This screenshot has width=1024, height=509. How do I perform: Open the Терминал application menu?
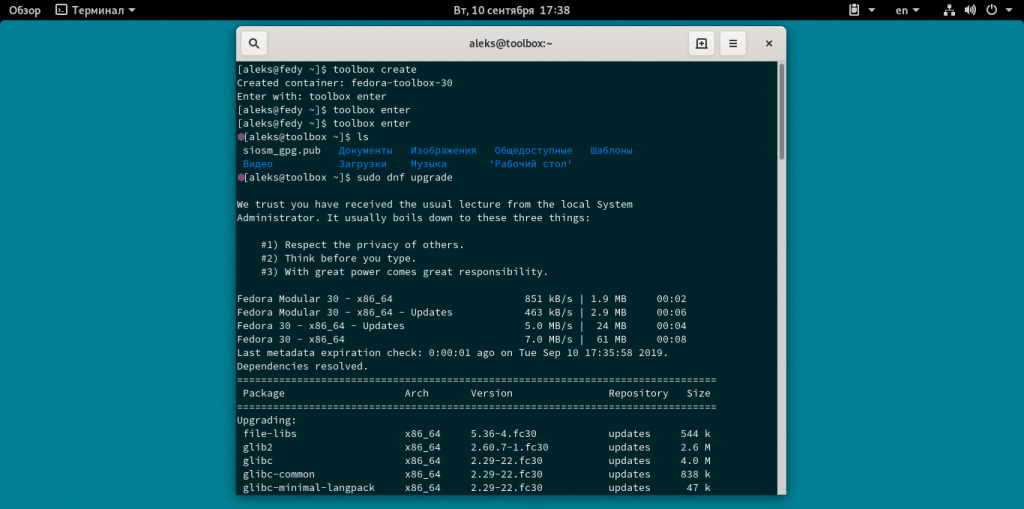coord(97,10)
